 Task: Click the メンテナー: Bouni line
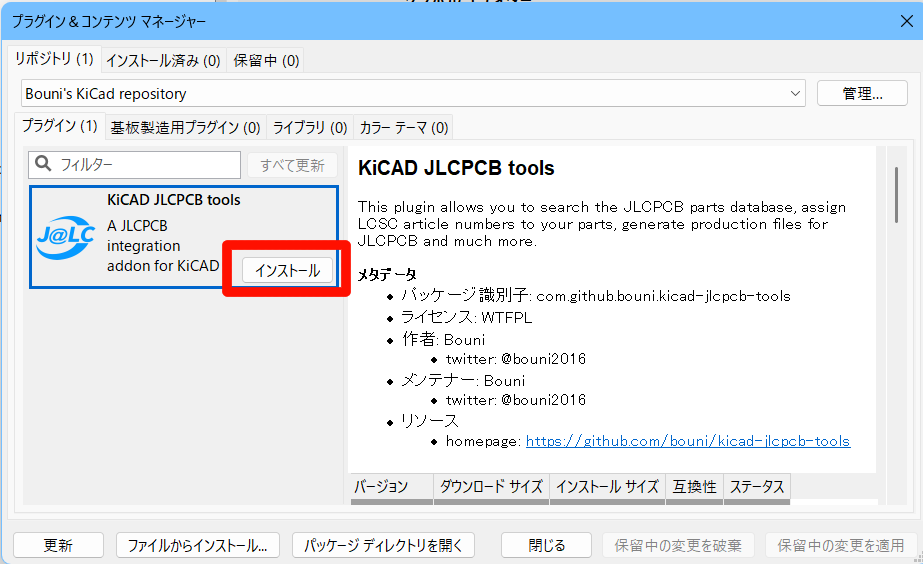pyautogui.click(x=463, y=381)
